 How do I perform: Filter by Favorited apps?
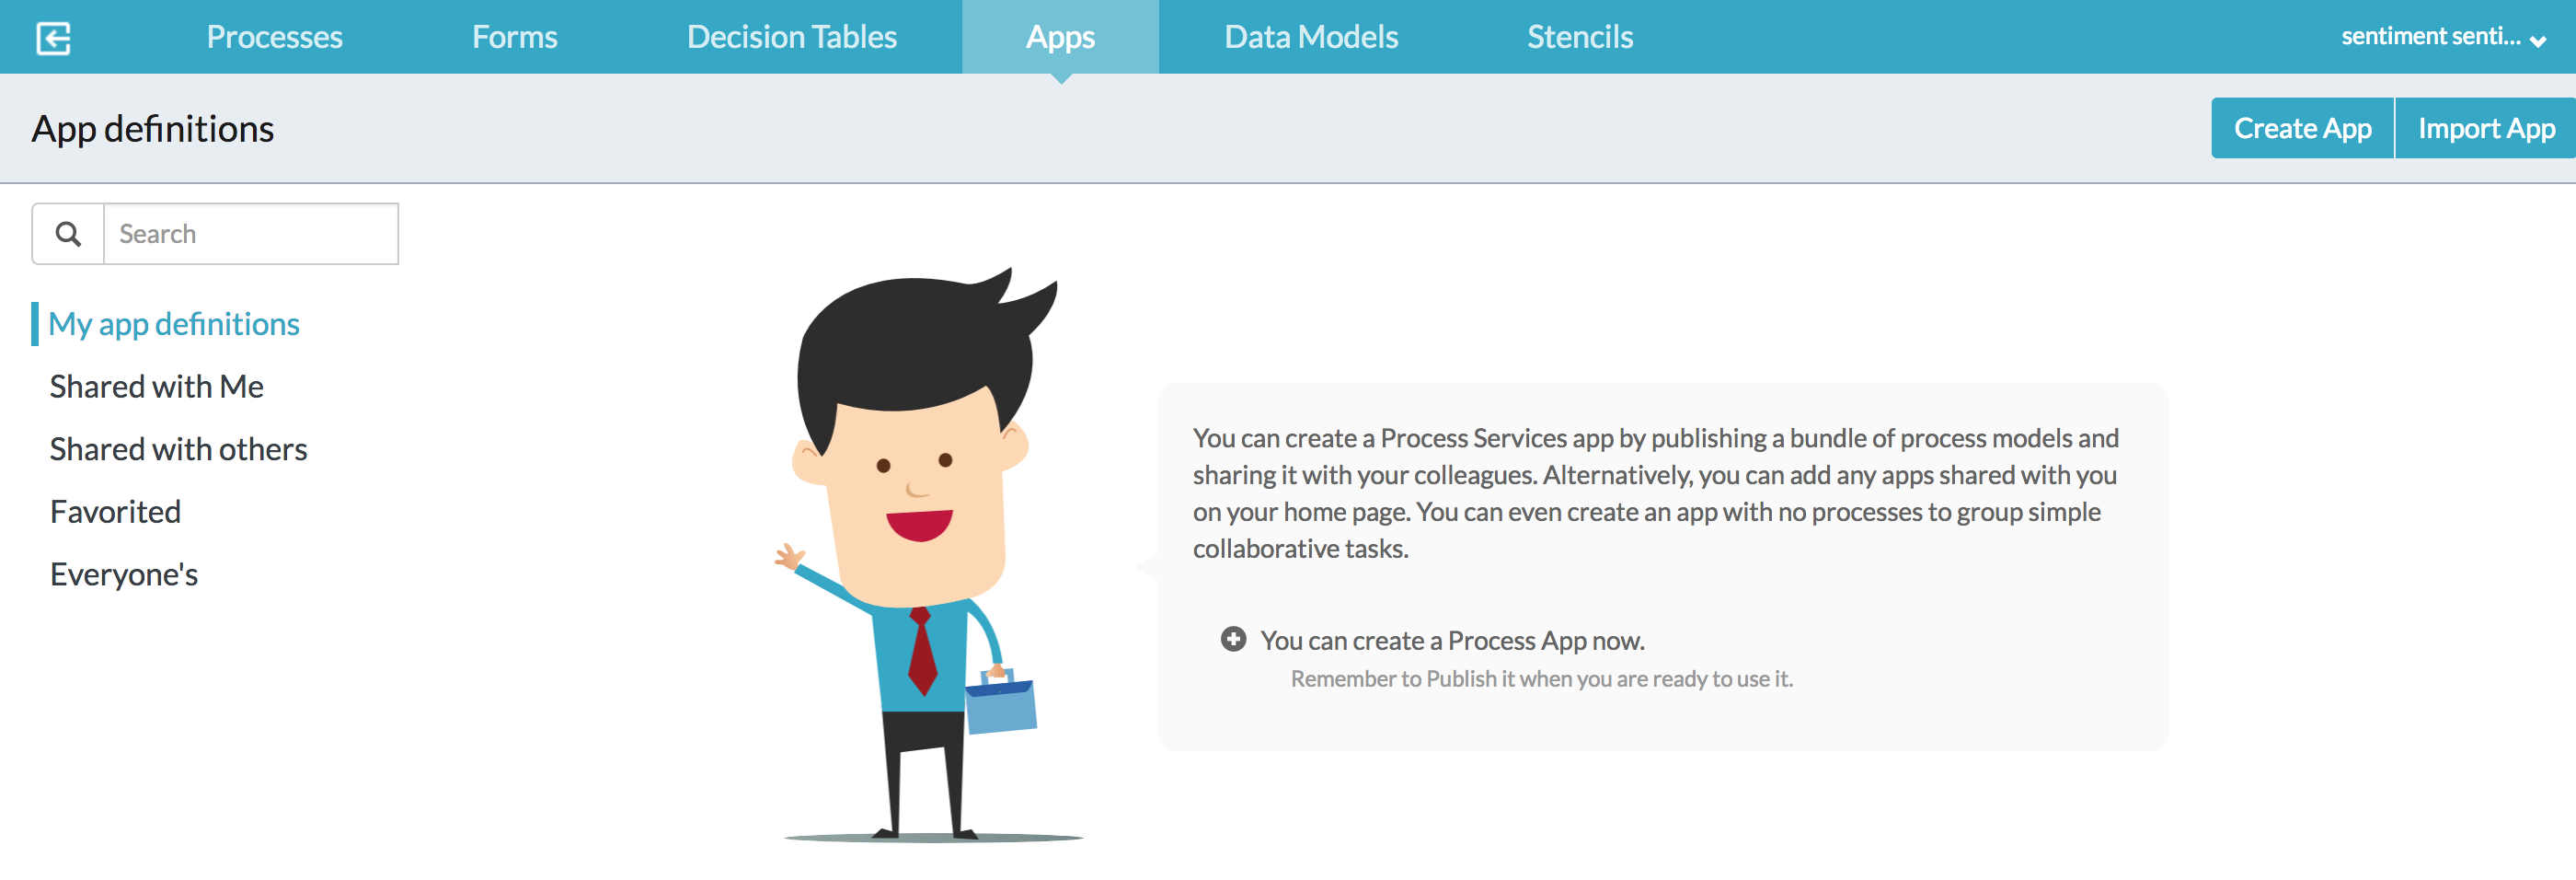click(x=116, y=512)
